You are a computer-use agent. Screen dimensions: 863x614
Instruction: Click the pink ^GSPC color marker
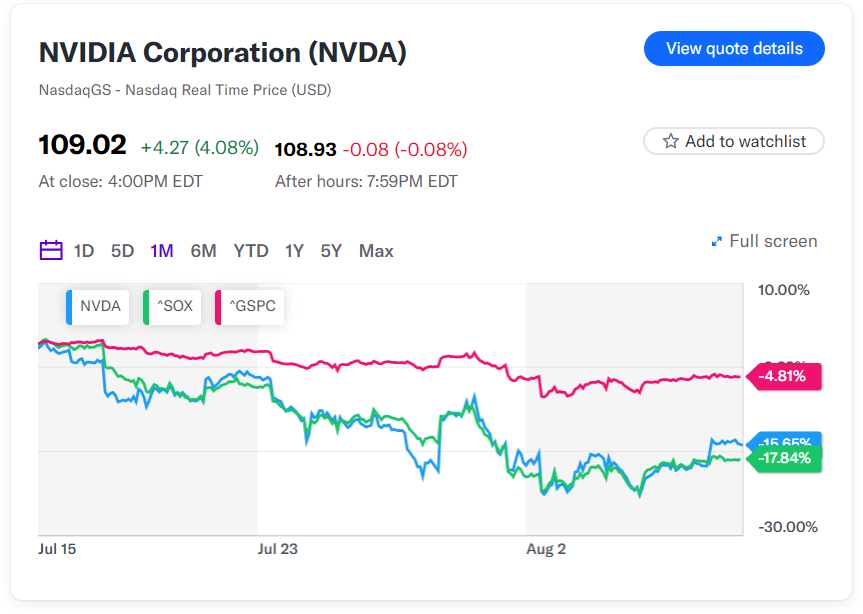pyautogui.click(x=221, y=307)
